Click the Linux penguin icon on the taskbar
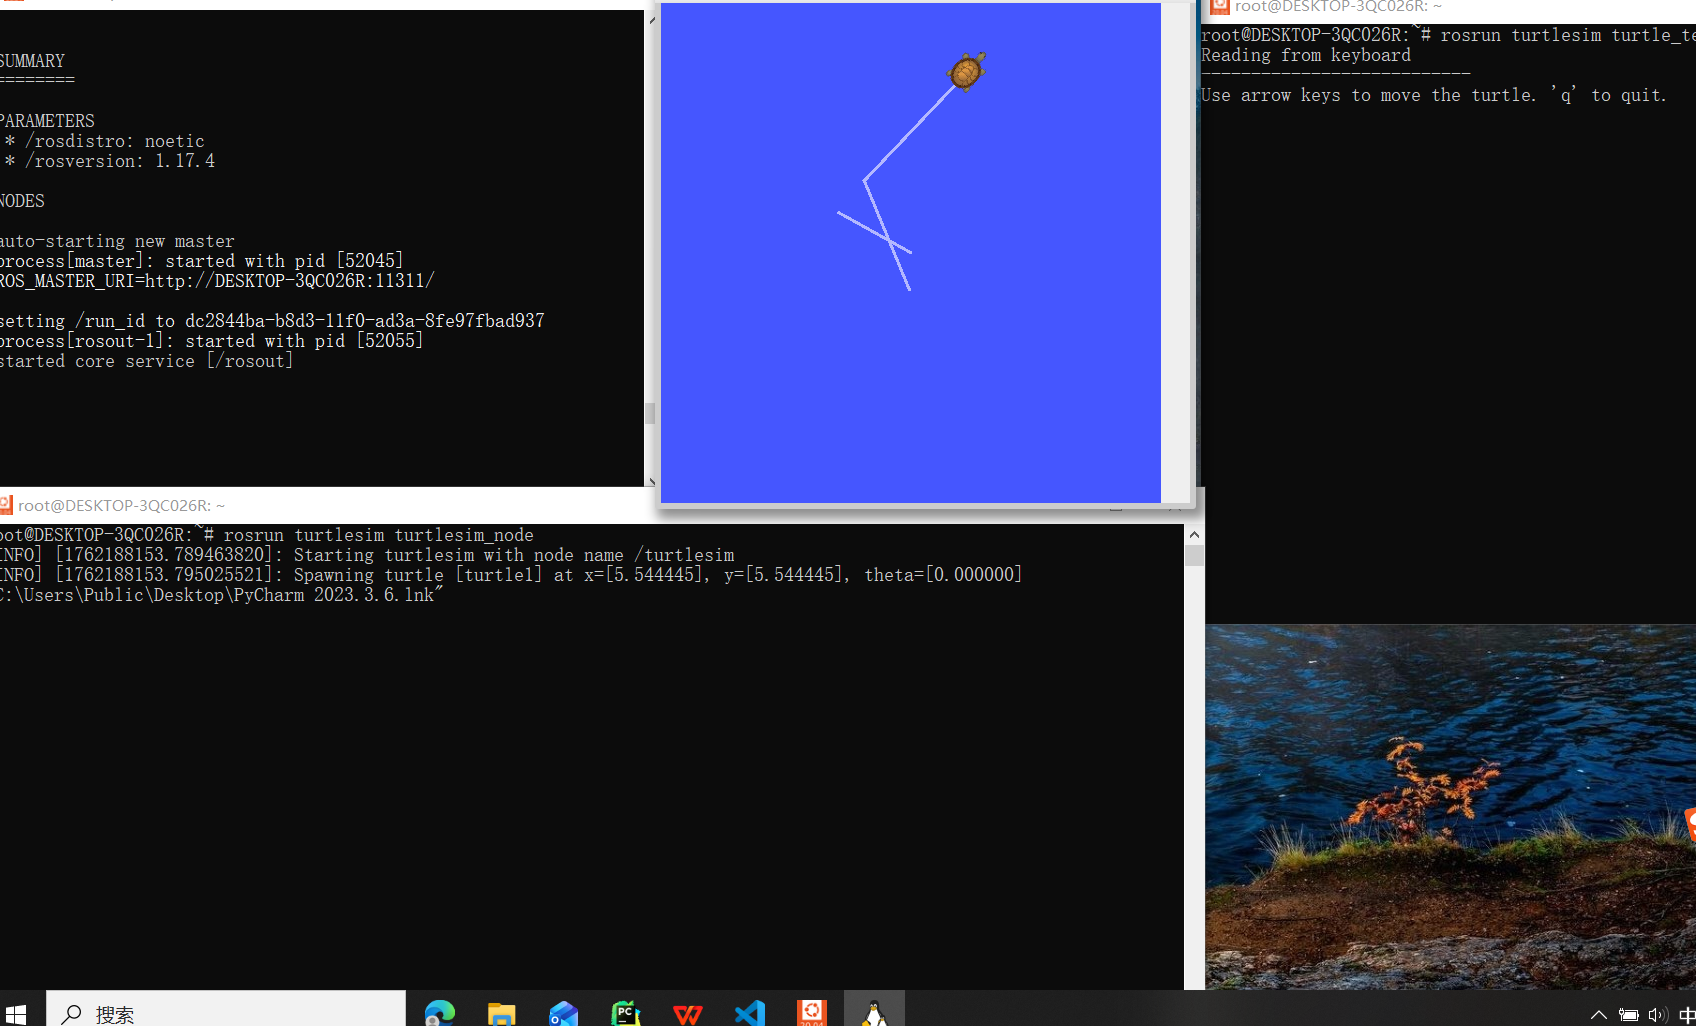 coord(873,1013)
